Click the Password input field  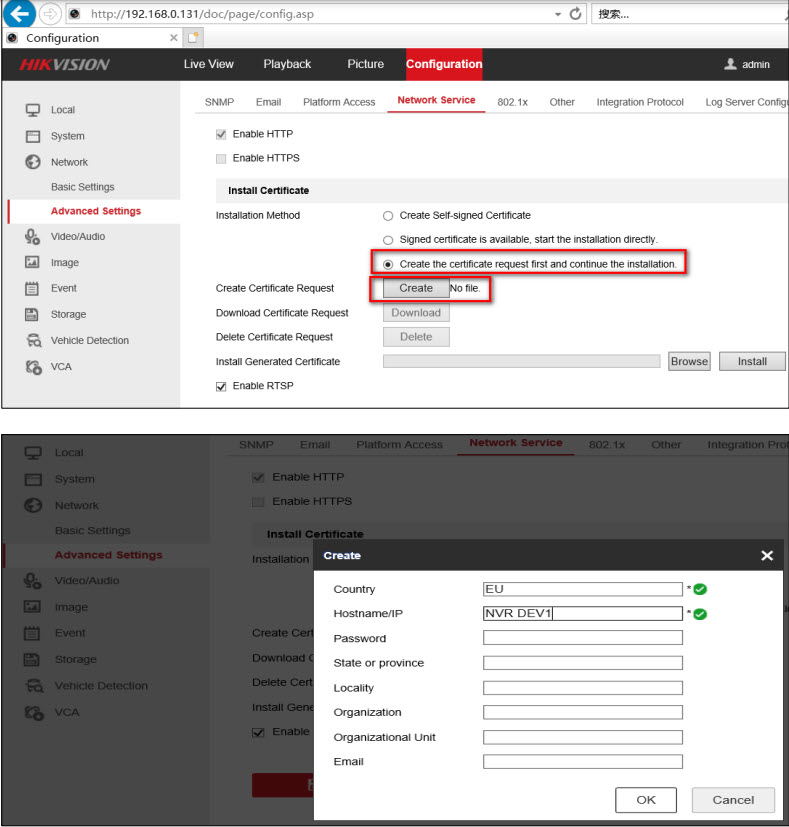(582, 638)
